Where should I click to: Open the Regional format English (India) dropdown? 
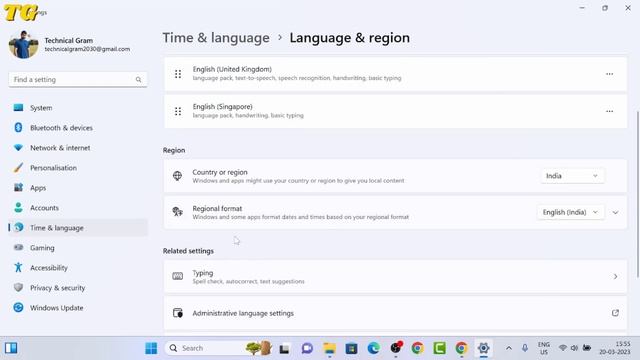pyautogui.click(x=570, y=212)
